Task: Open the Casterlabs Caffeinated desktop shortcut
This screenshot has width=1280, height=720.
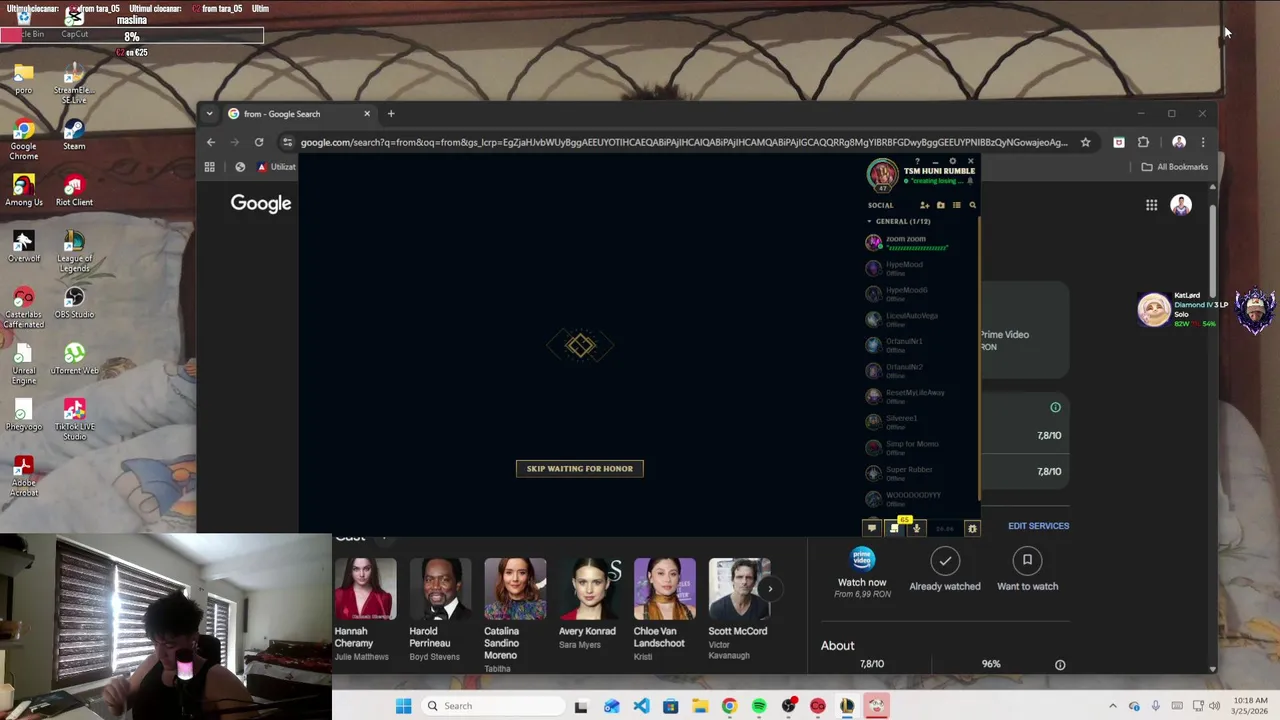Action: (23, 308)
